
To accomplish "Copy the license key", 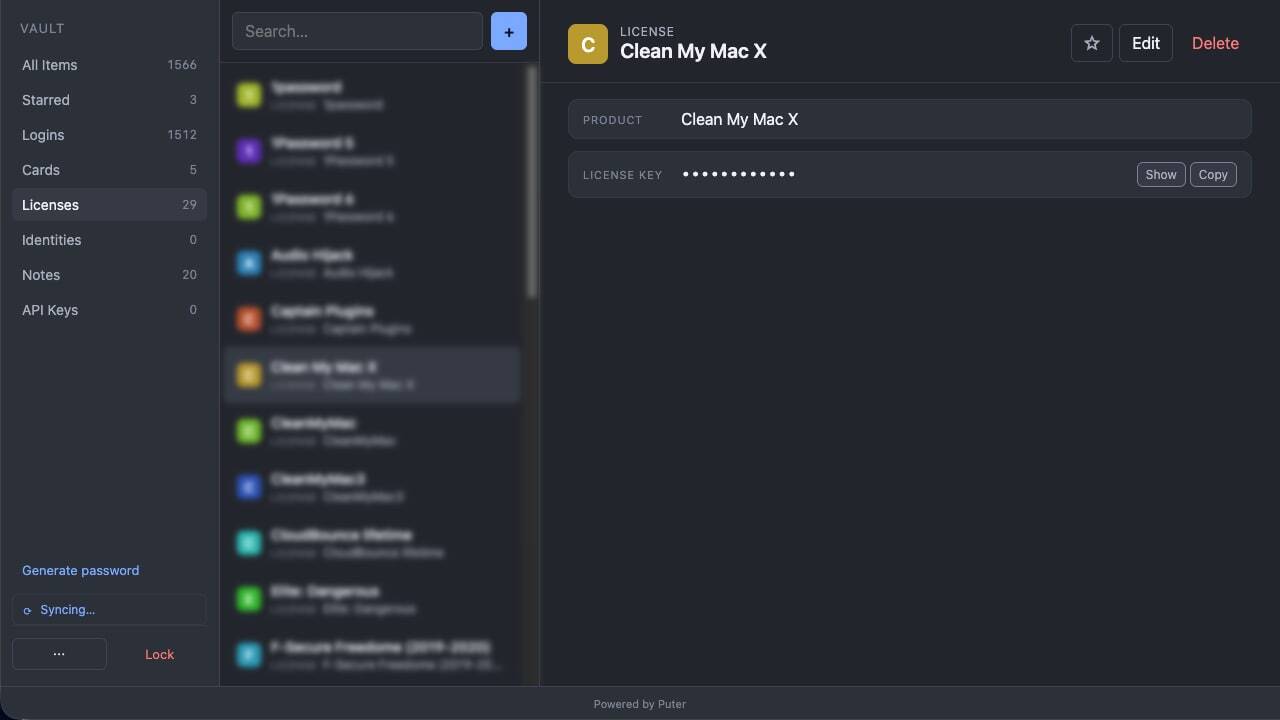I will tap(1213, 174).
